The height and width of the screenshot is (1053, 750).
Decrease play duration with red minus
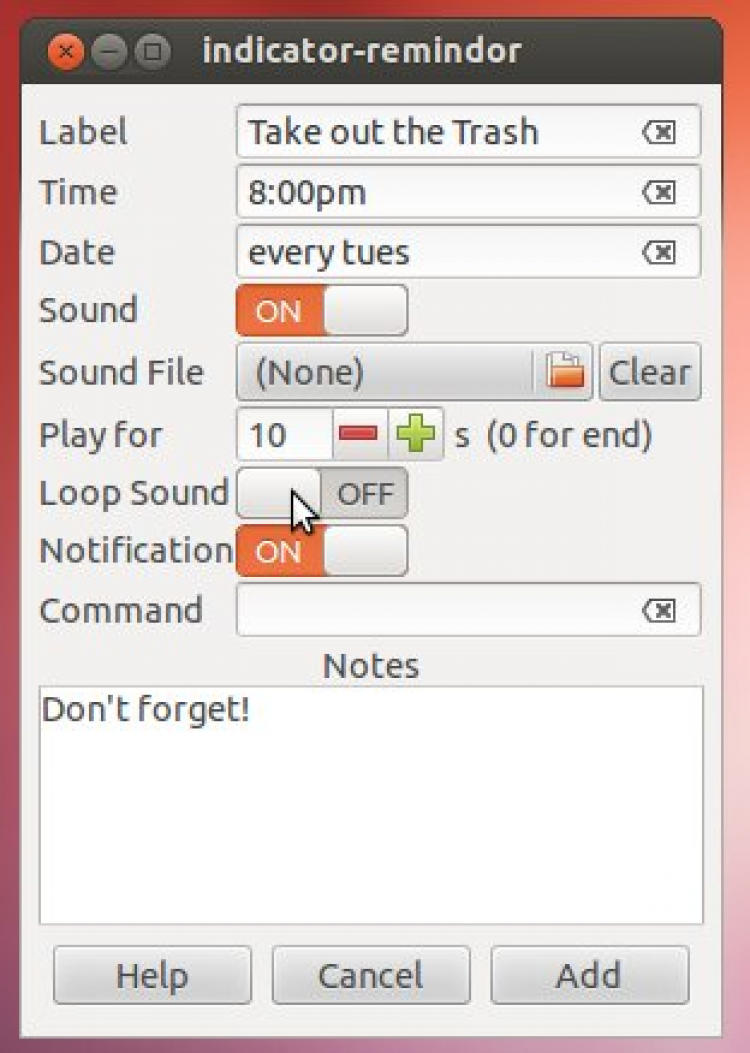pos(358,435)
